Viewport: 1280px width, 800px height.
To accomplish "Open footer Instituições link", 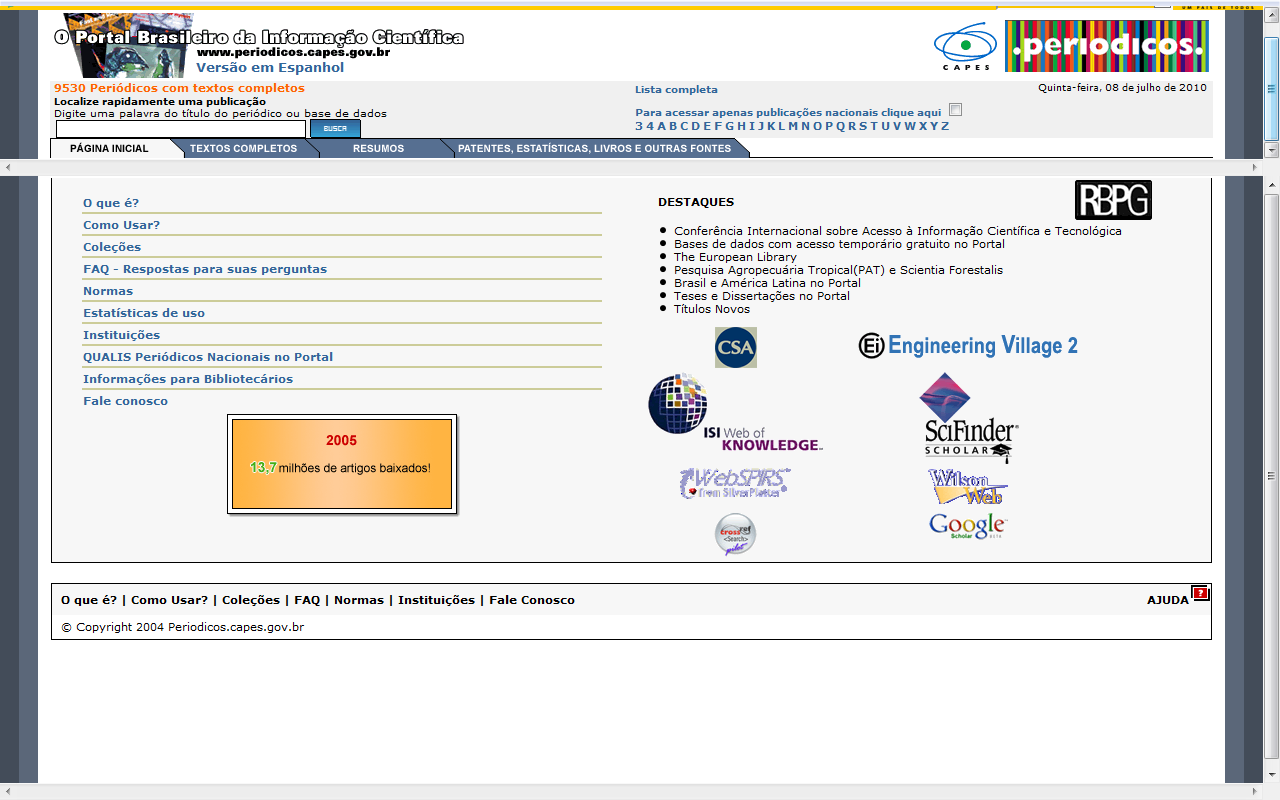I will [x=436, y=600].
